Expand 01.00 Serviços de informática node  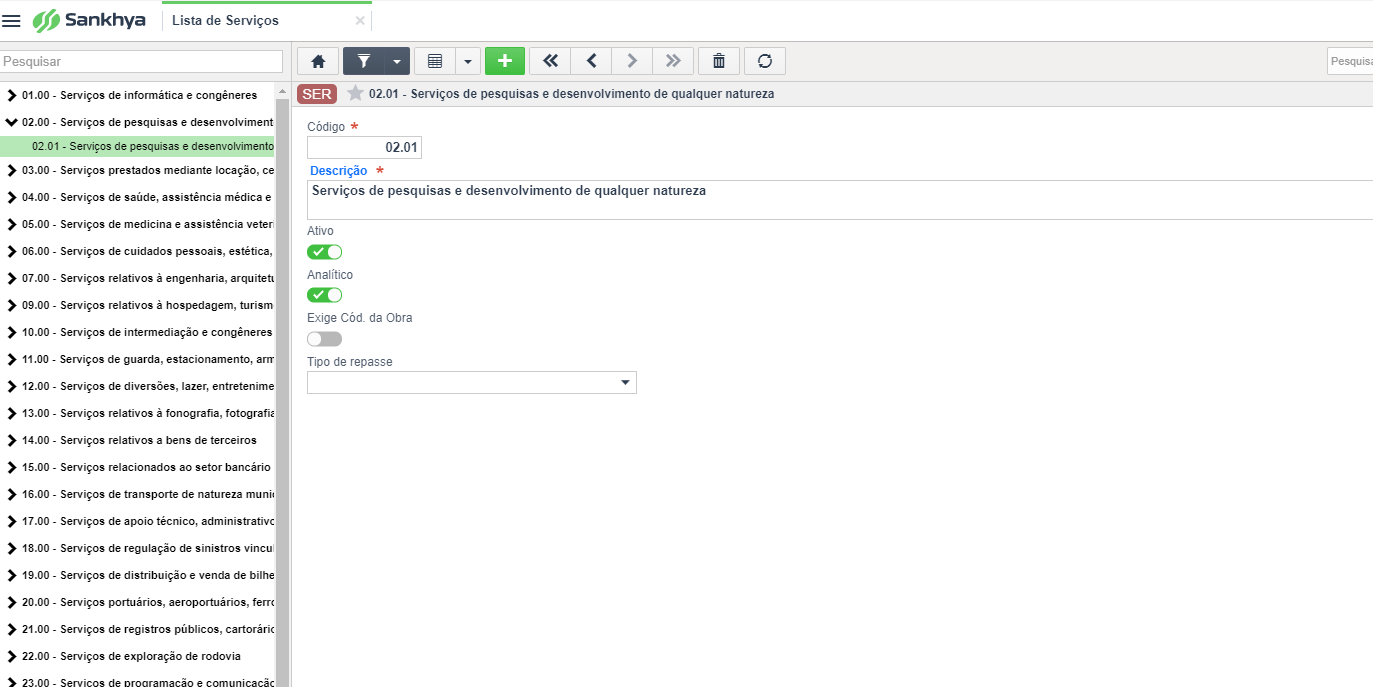pyautogui.click(x=11, y=96)
